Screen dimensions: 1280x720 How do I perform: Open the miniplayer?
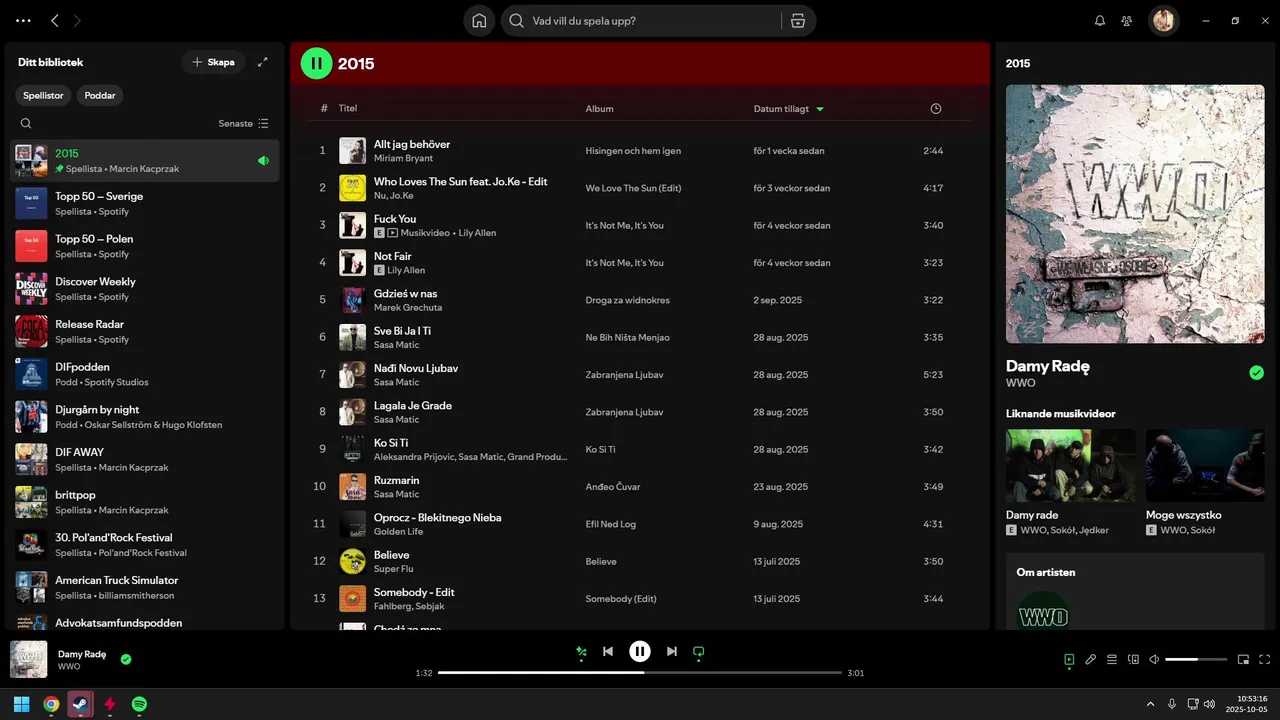1244,660
